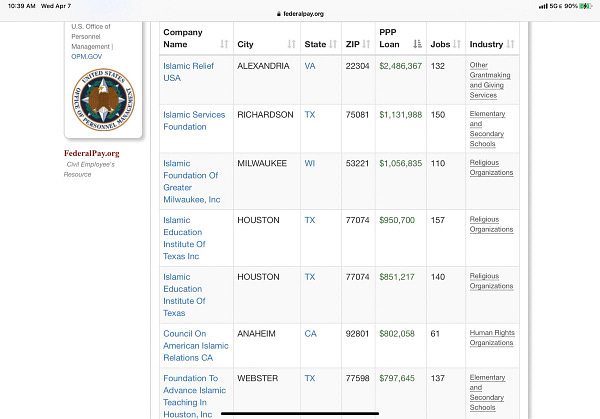The height and width of the screenshot is (419, 600).
Task: Open the FederalPay.org site link
Action: coord(91,153)
